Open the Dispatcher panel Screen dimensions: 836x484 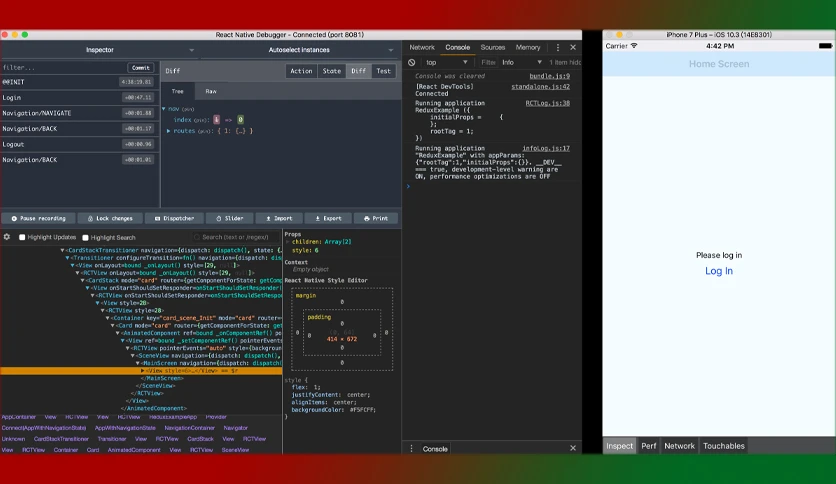[x=174, y=219]
